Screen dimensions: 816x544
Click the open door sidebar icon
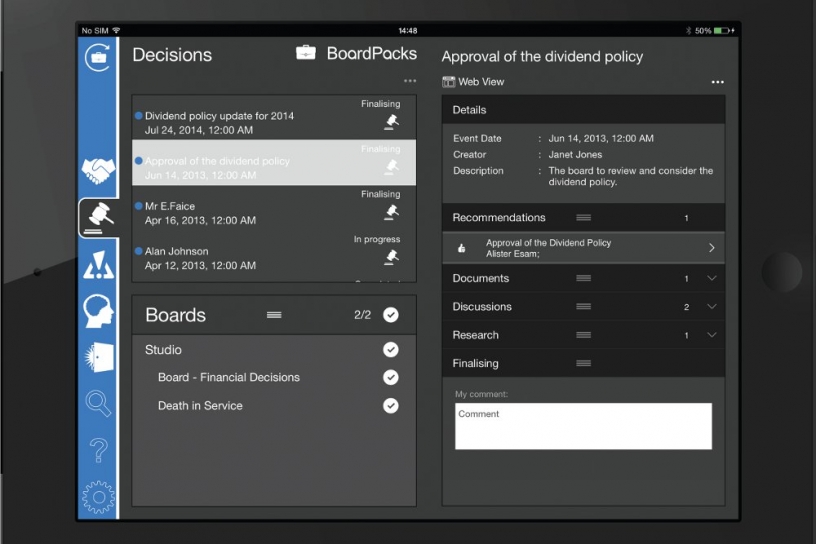click(x=98, y=357)
